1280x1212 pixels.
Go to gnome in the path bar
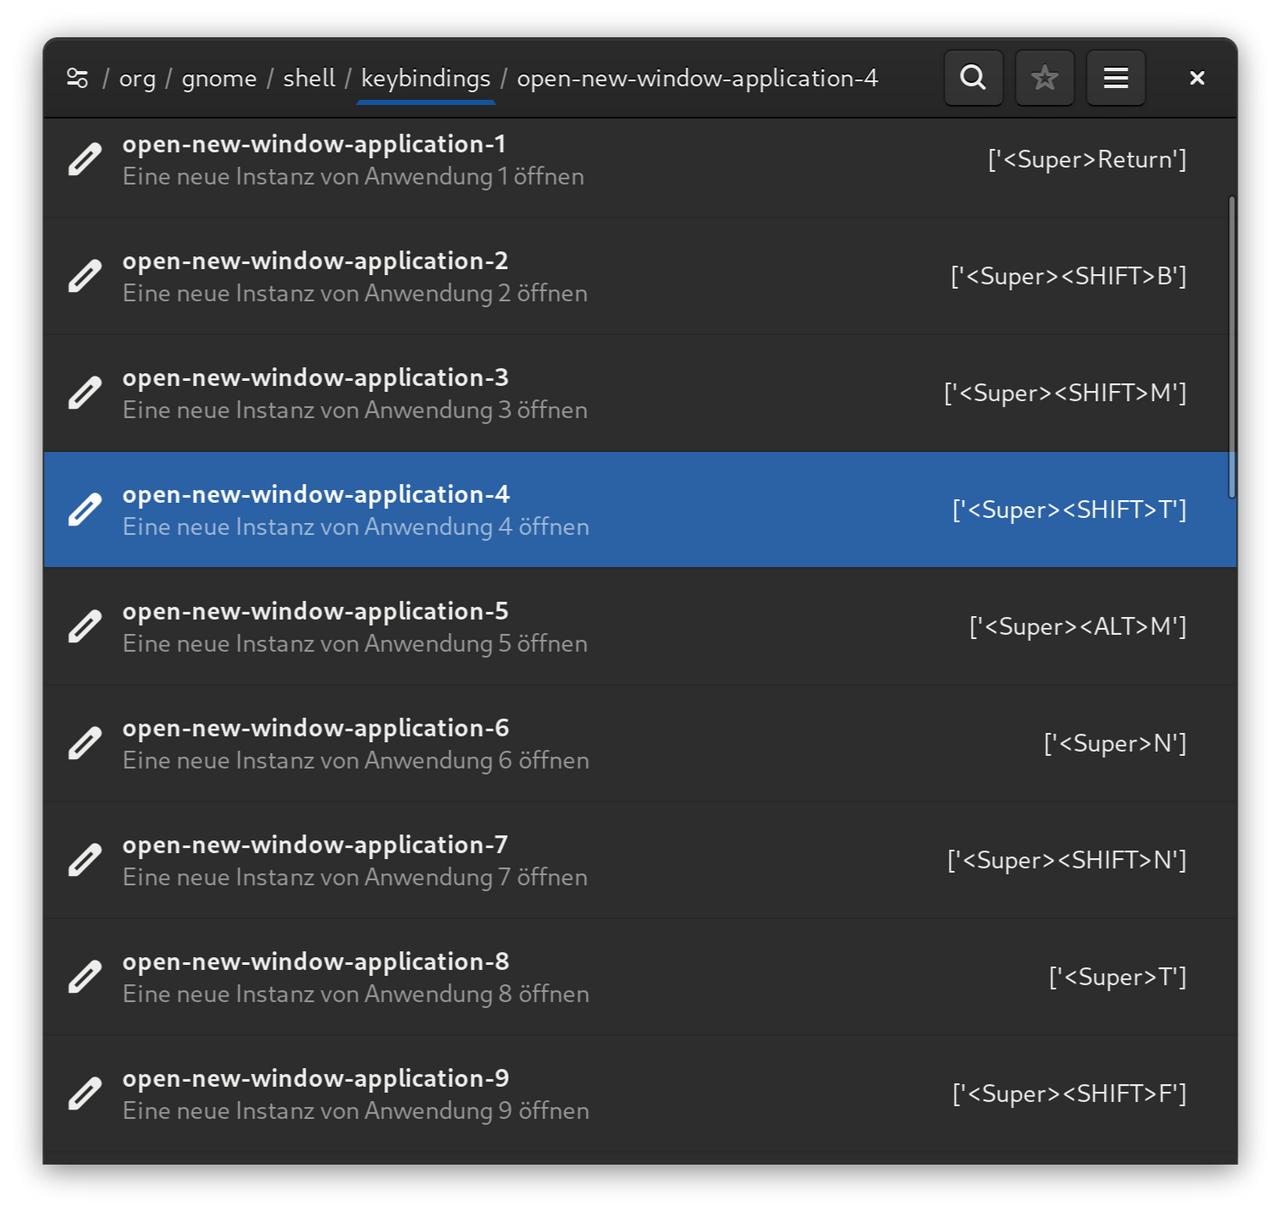(219, 78)
